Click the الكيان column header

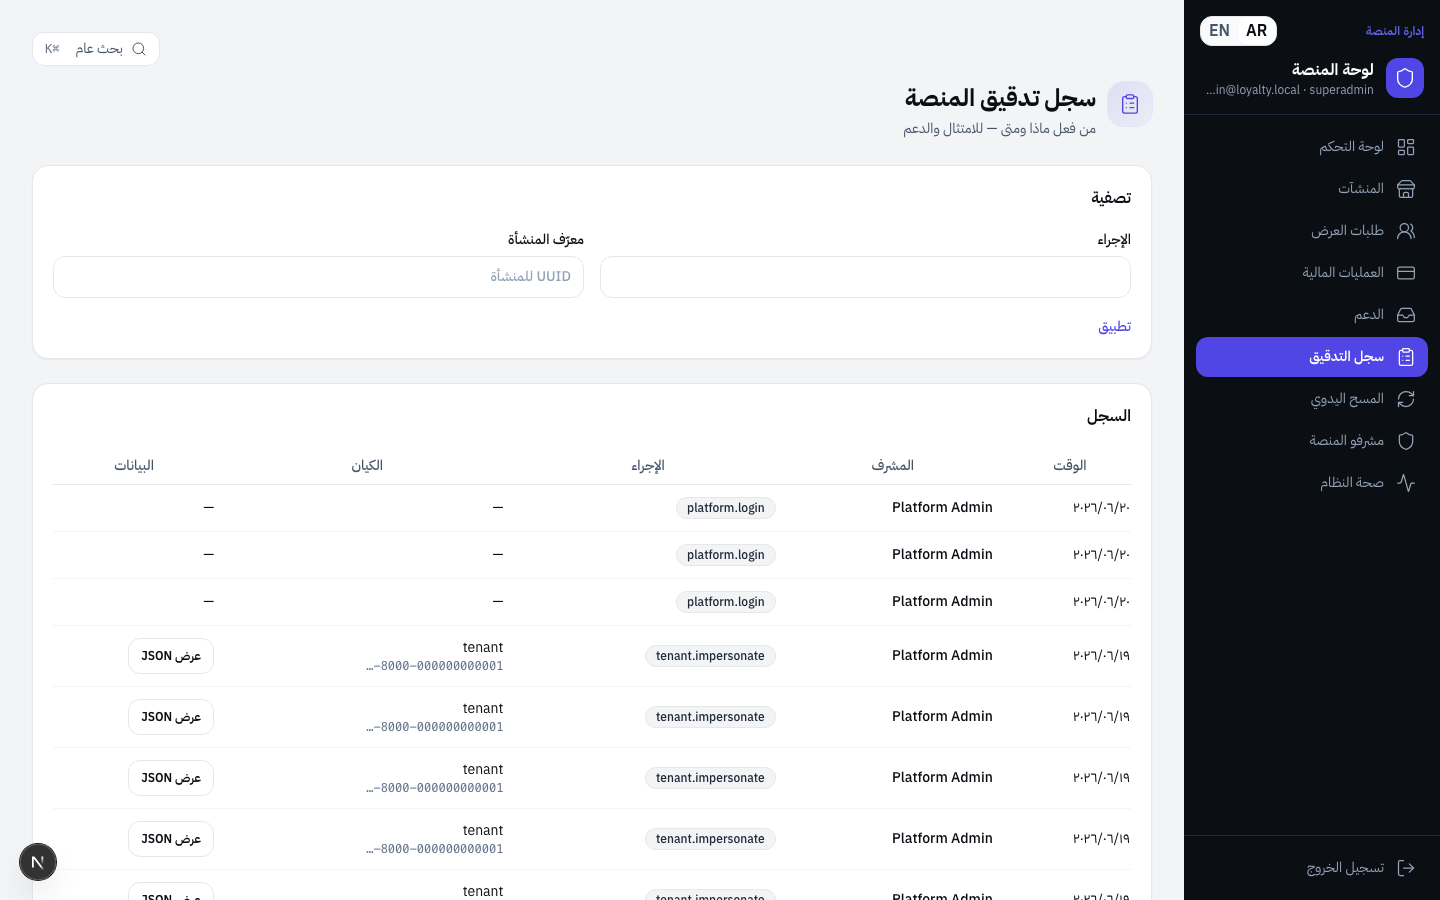pyautogui.click(x=367, y=465)
